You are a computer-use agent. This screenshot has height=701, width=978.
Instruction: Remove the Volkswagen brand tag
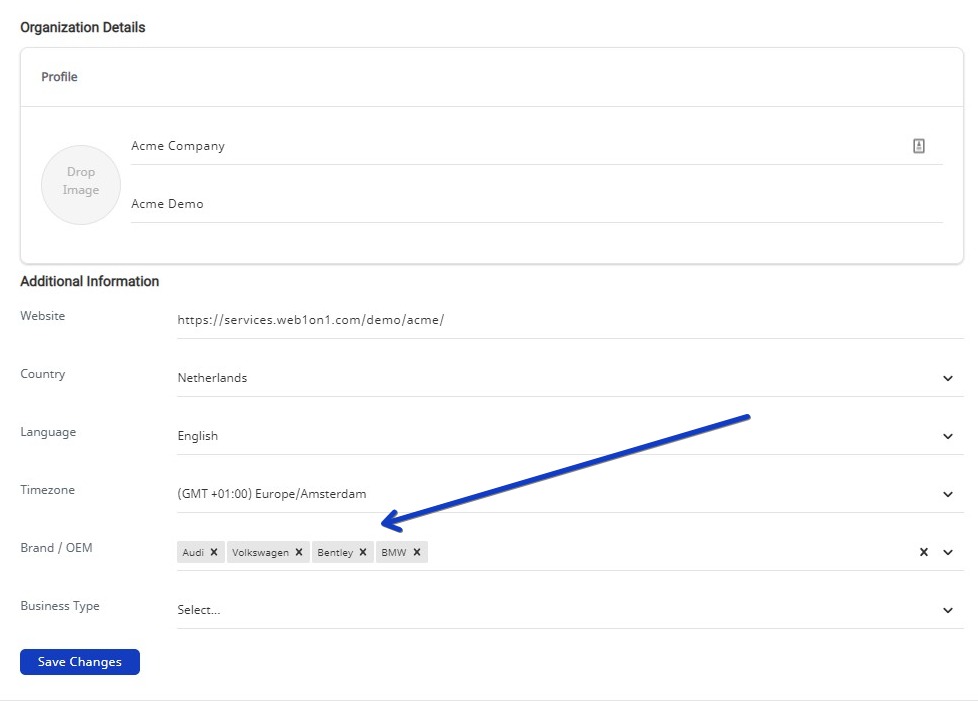click(x=299, y=552)
